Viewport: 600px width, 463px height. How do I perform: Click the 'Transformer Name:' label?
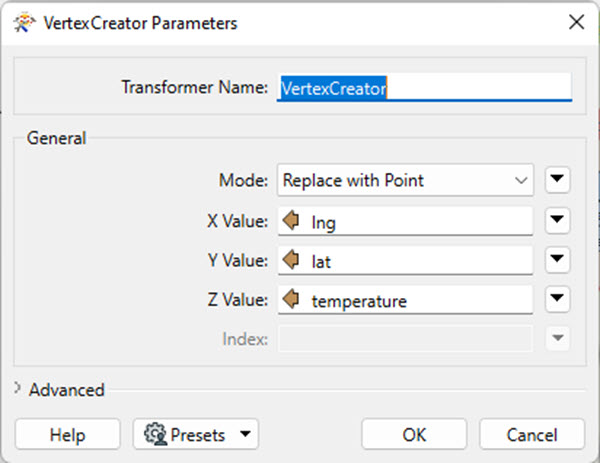point(194,87)
